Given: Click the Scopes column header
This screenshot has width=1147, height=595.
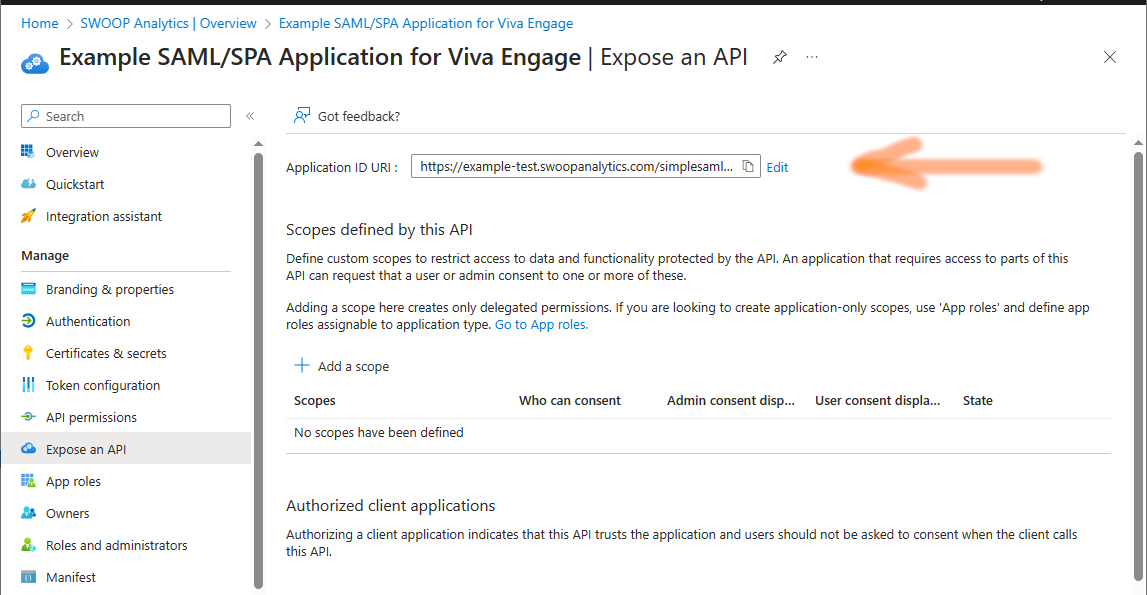Looking at the screenshot, I should [x=315, y=400].
